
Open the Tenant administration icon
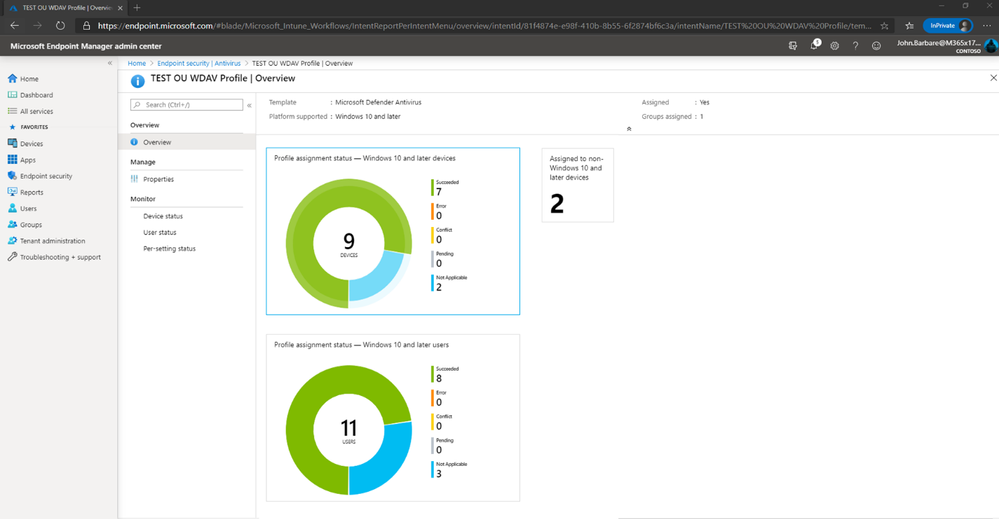pyautogui.click(x=12, y=241)
